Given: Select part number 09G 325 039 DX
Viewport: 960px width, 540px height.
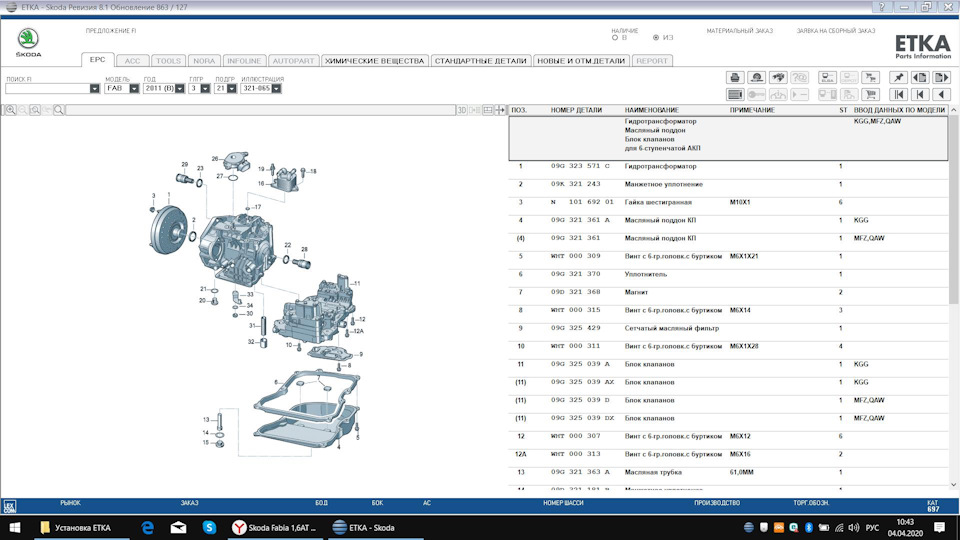Looking at the screenshot, I should click(582, 418).
